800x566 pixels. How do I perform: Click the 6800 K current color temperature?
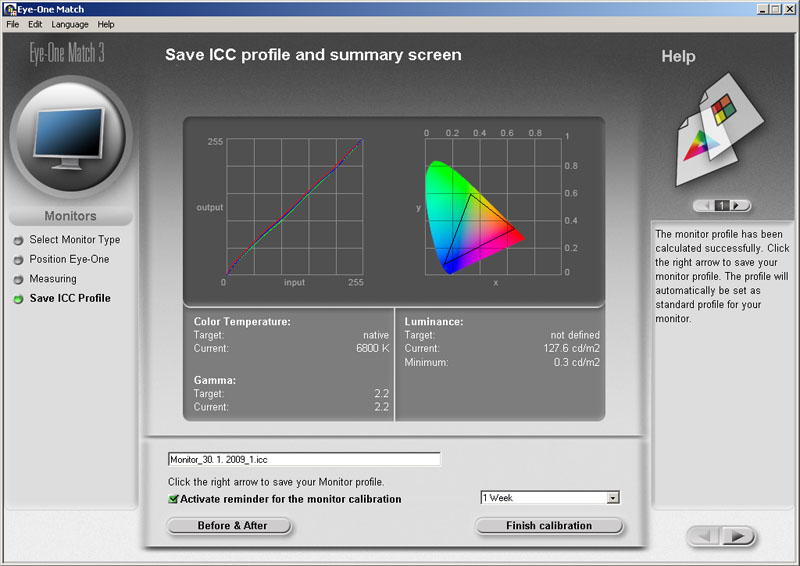point(372,348)
